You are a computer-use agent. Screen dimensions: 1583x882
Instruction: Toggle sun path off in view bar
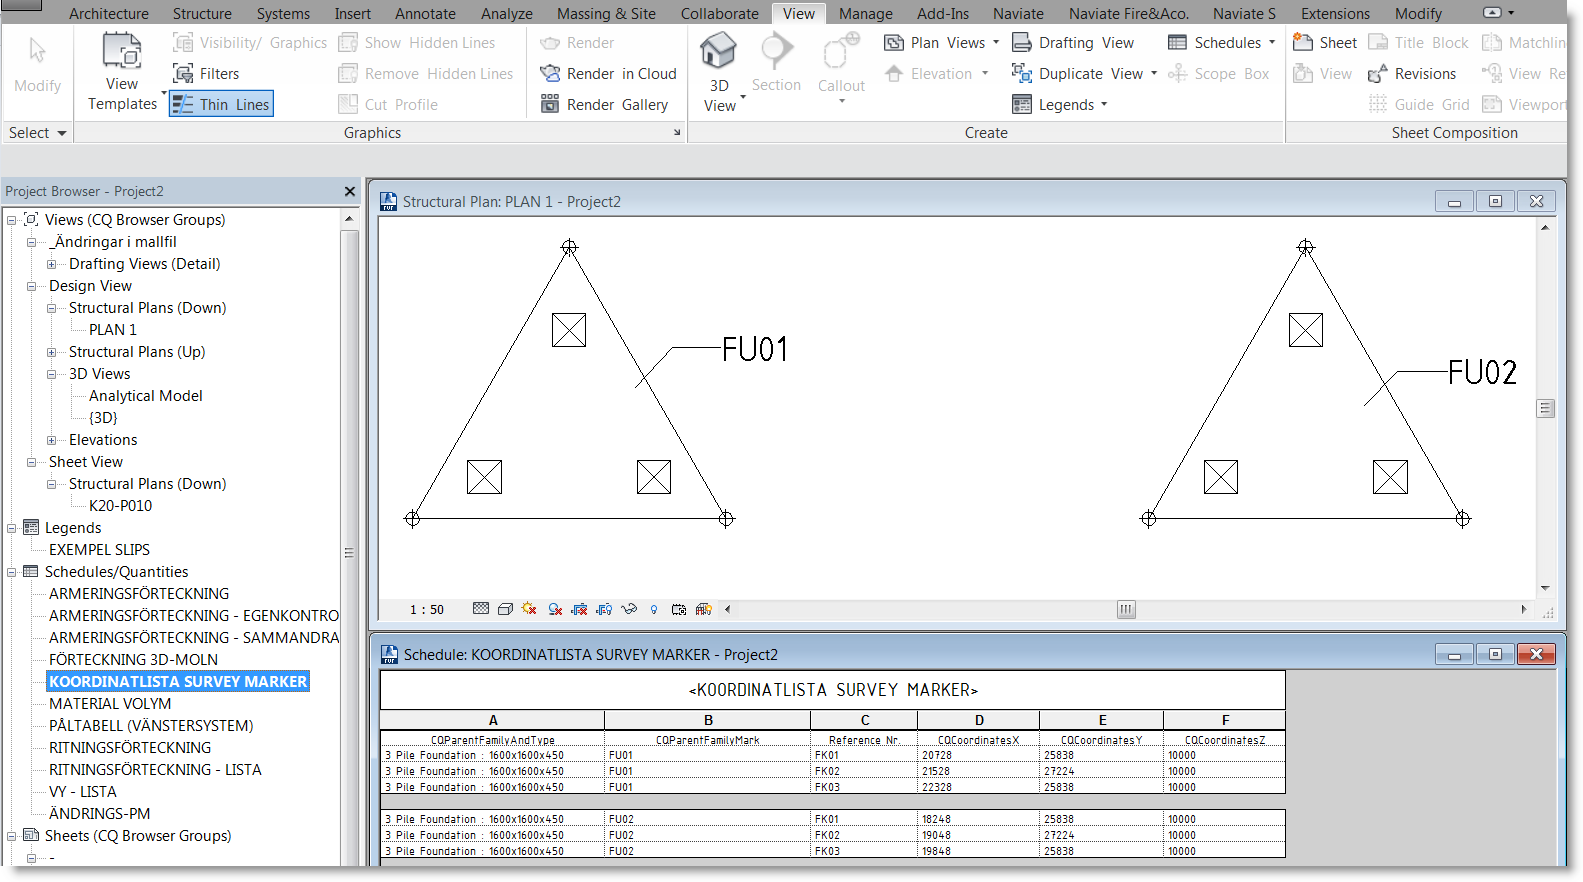(529, 609)
